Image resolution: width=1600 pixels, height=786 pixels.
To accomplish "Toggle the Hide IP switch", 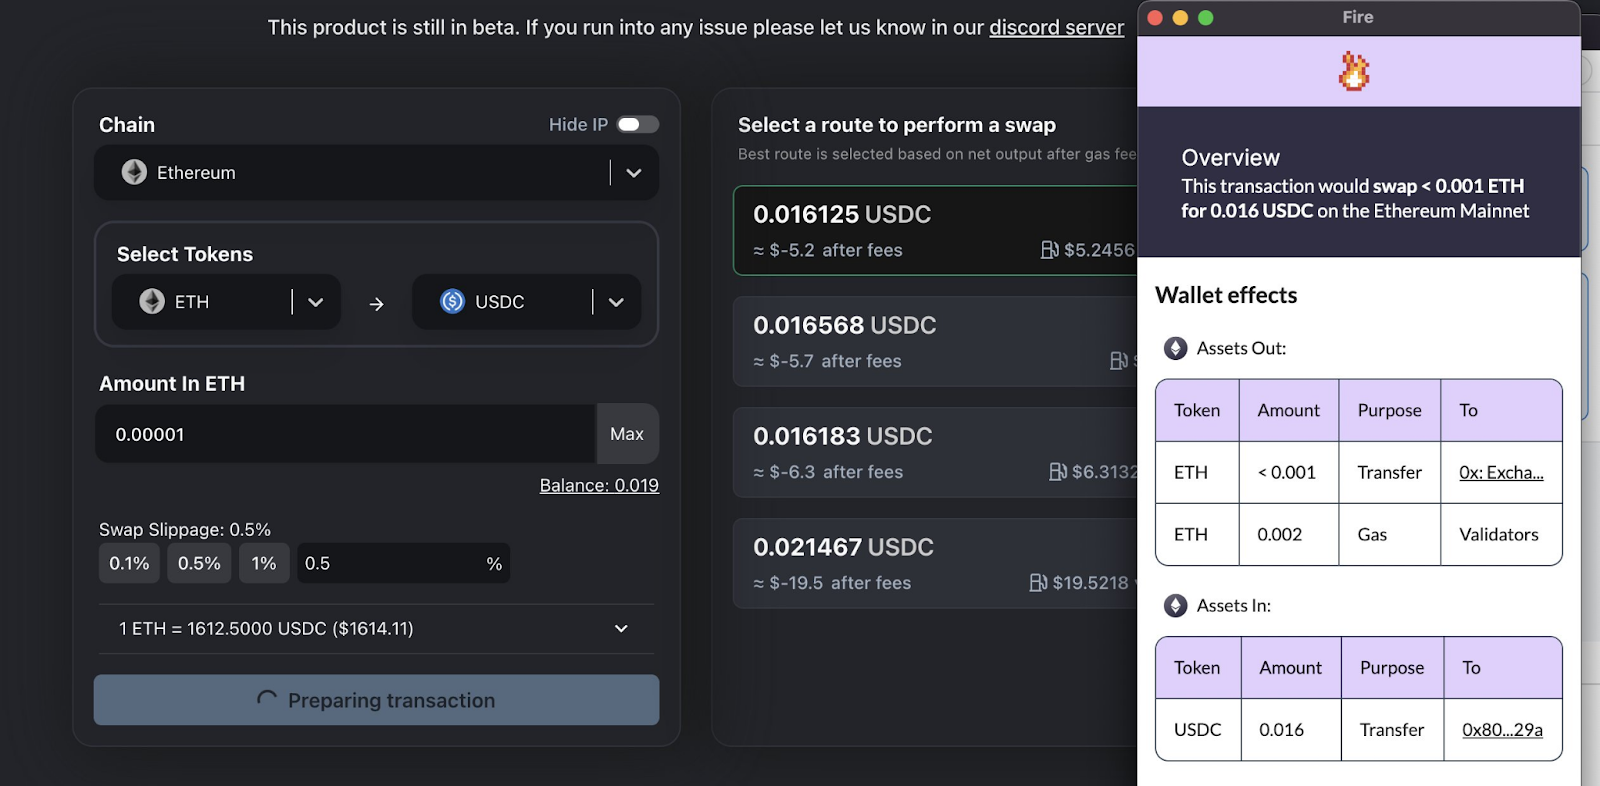I will [x=637, y=124].
